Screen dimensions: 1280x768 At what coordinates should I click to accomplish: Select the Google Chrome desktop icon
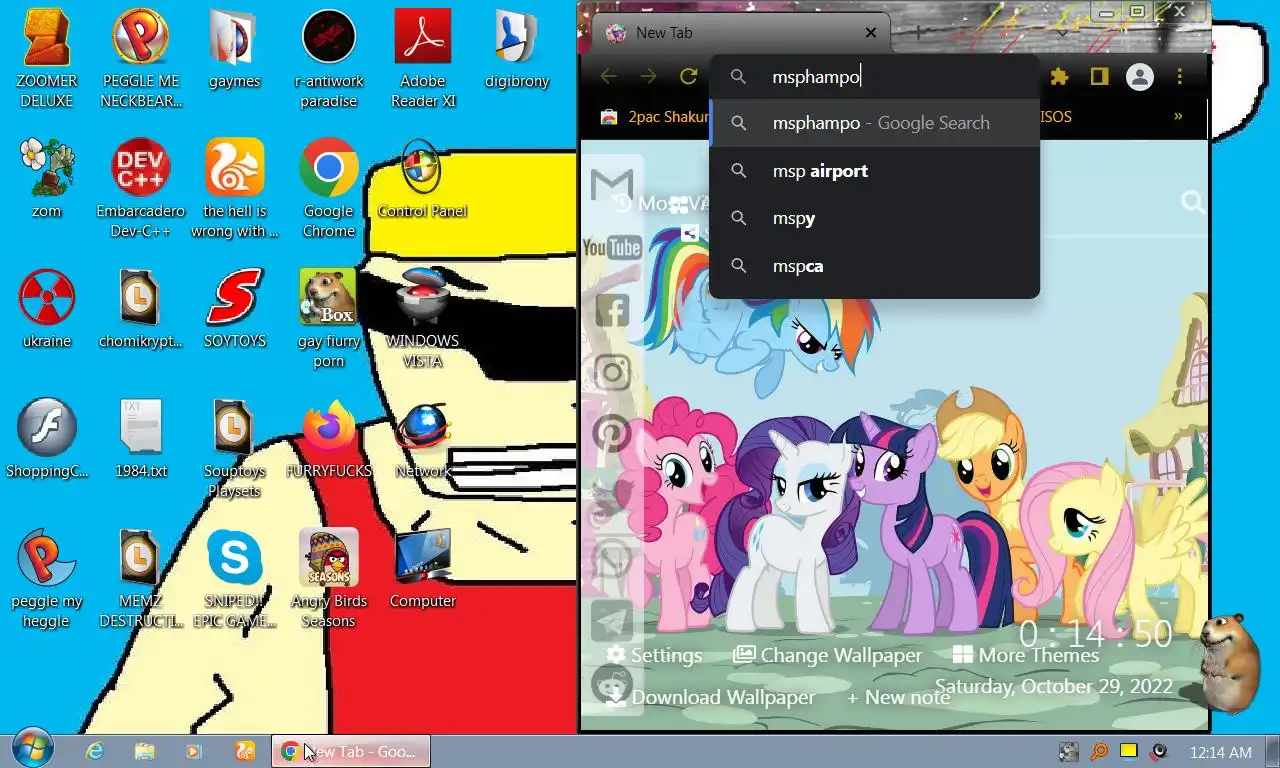tap(329, 189)
